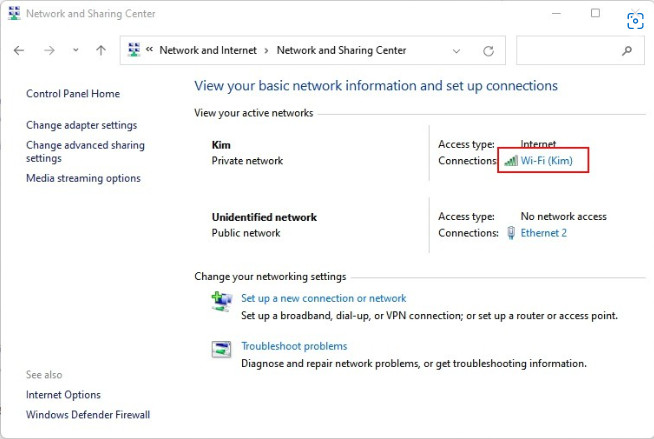Open the Ethernet 2 connection link
Image resolution: width=654 pixels, height=439 pixels.
click(x=543, y=233)
